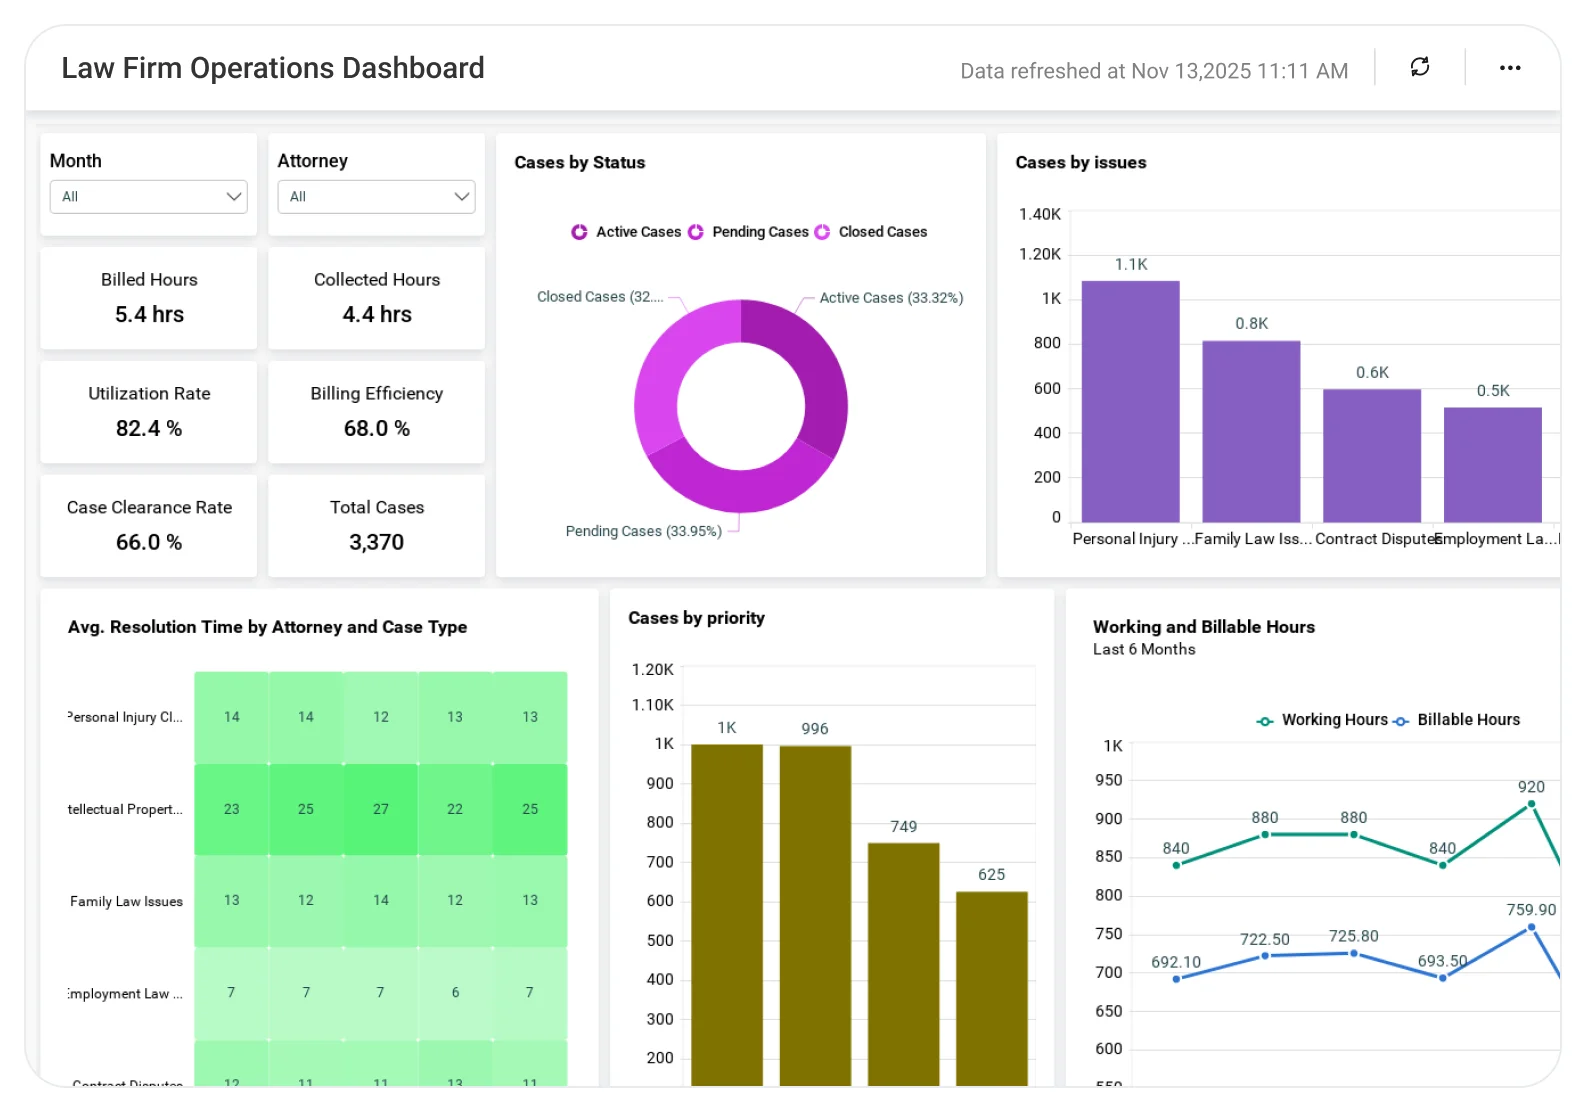
Task: Click the Personal Injury heatmap row label
Action: pyautogui.click(x=125, y=717)
